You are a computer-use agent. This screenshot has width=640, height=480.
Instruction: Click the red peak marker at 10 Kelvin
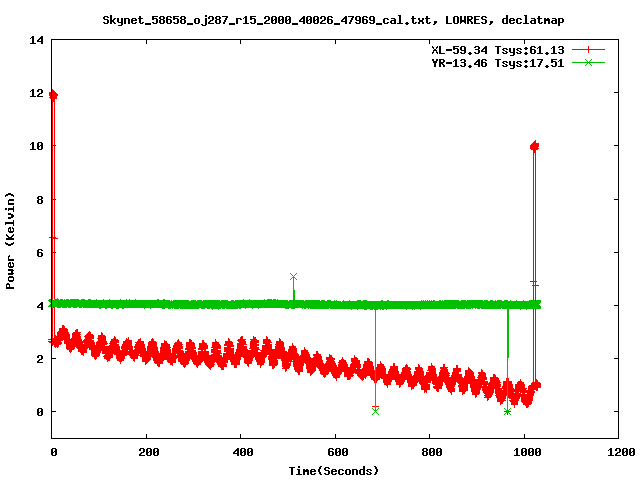point(534,146)
